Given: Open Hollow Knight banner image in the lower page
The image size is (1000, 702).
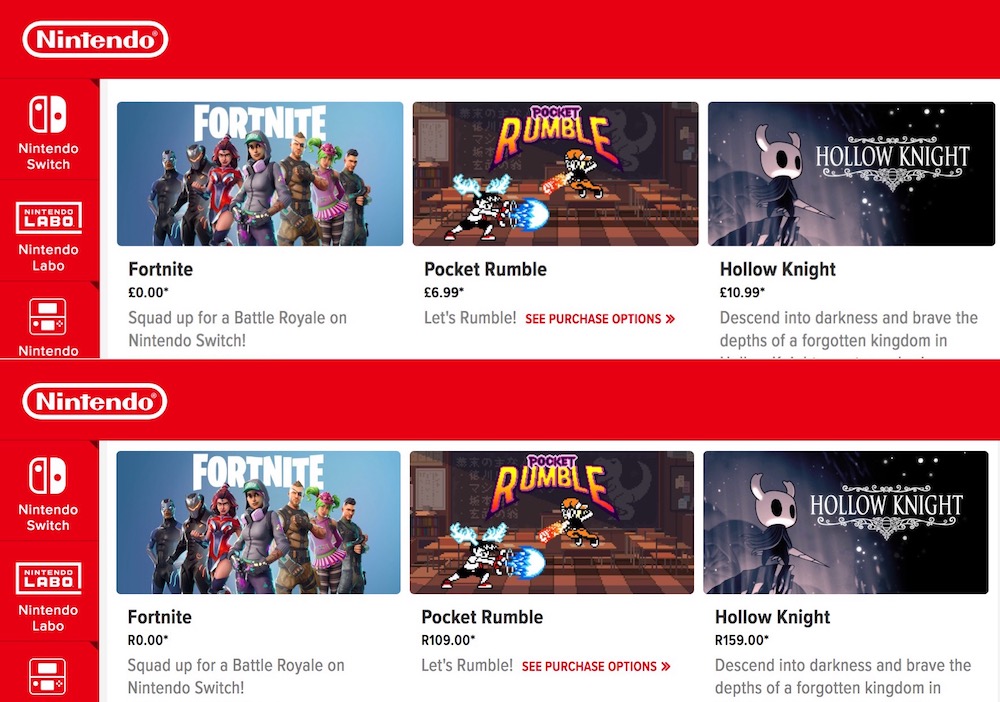Looking at the screenshot, I should [x=846, y=523].
